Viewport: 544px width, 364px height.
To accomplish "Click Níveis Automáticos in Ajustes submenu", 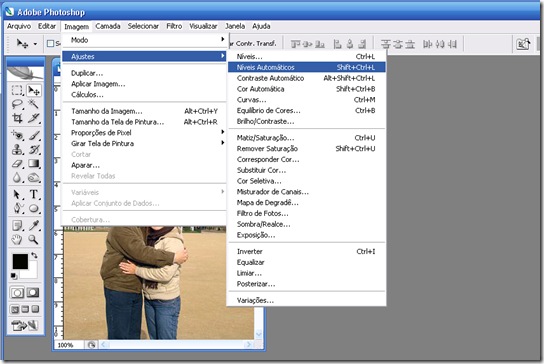I will [x=306, y=67].
